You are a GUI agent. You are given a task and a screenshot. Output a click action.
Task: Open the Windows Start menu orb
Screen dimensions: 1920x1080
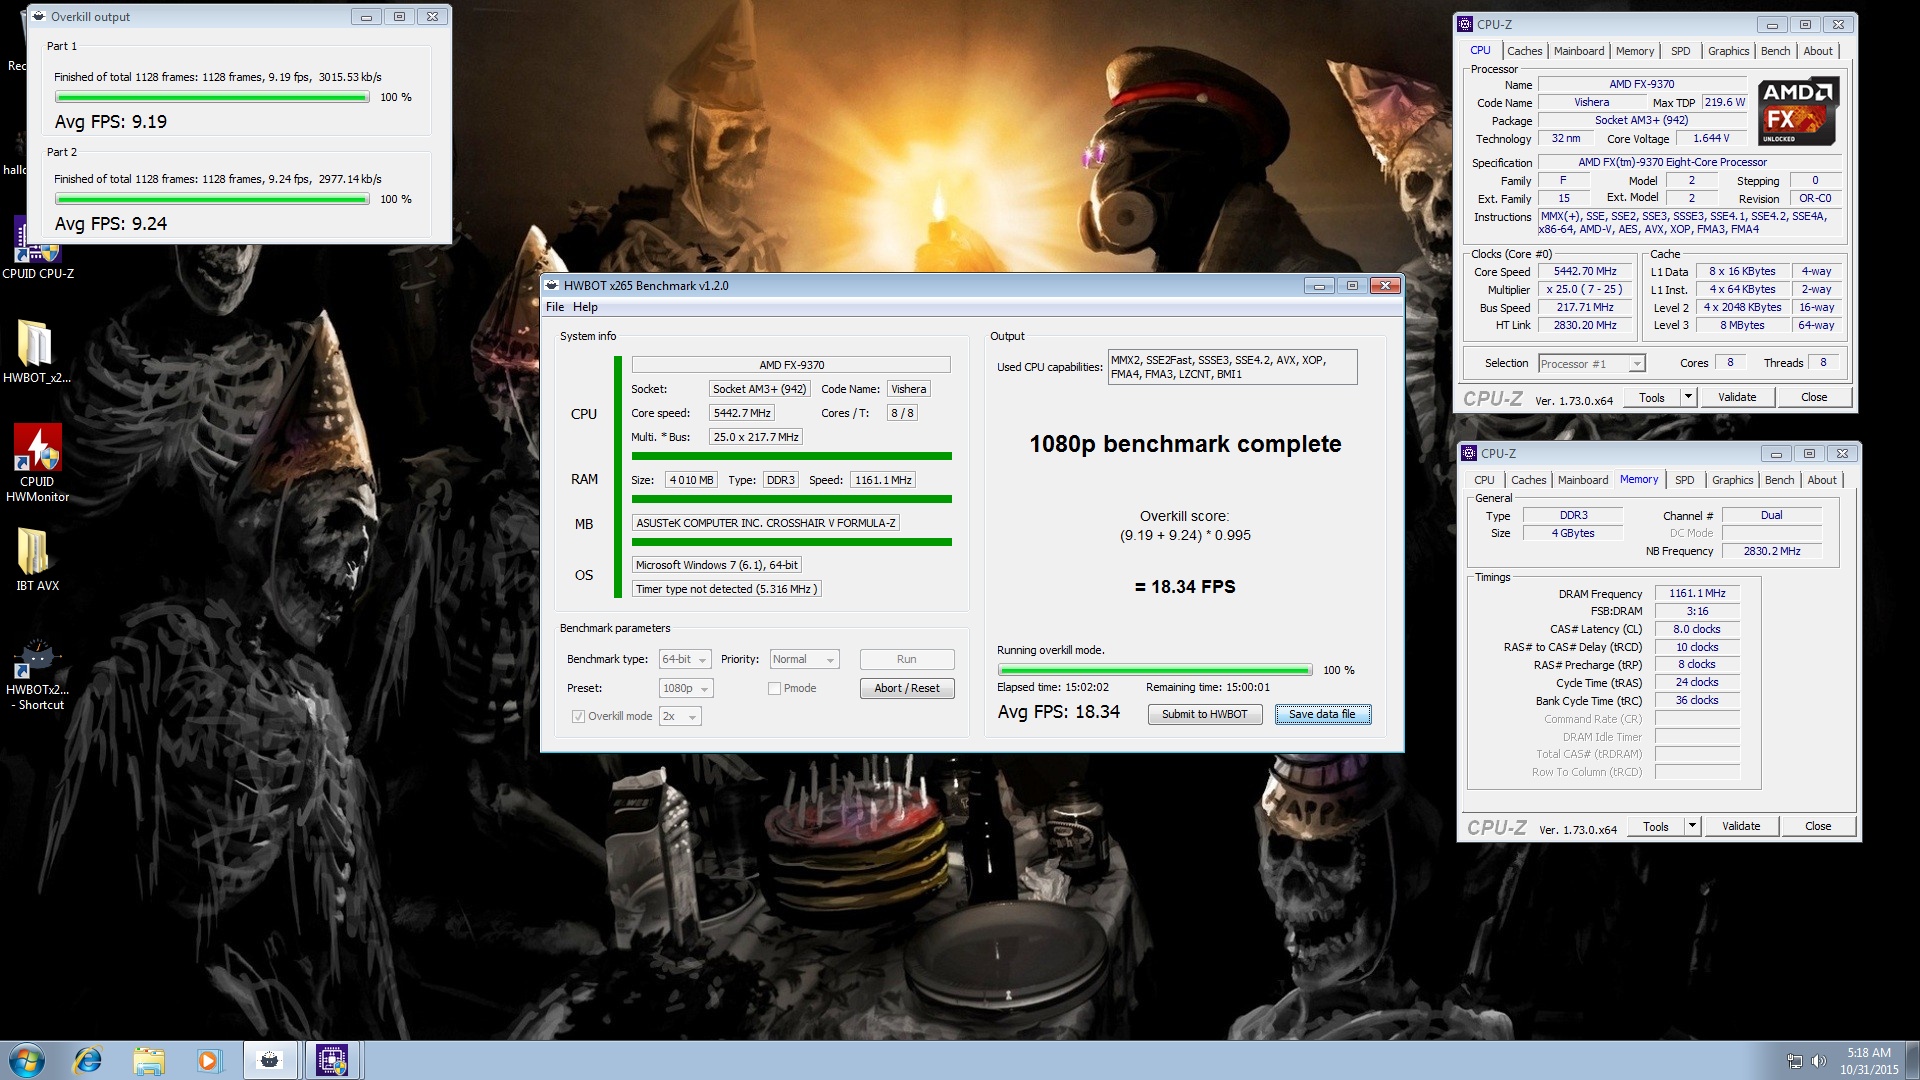[27, 1060]
